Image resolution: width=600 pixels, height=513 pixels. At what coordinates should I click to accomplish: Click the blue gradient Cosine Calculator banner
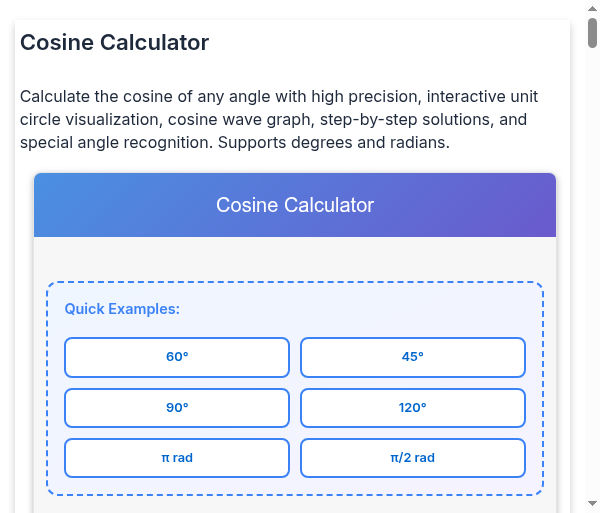pos(295,205)
